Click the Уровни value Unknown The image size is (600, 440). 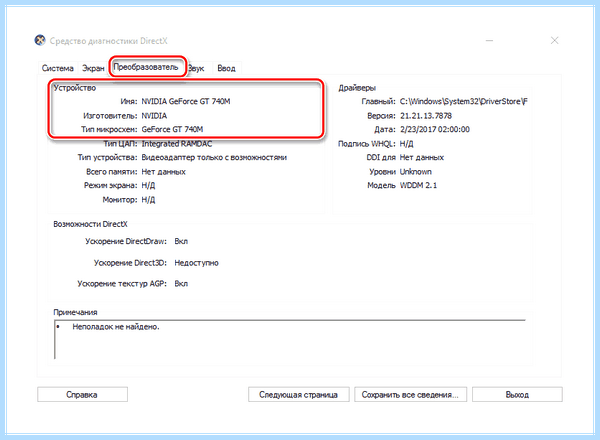(416, 172)
